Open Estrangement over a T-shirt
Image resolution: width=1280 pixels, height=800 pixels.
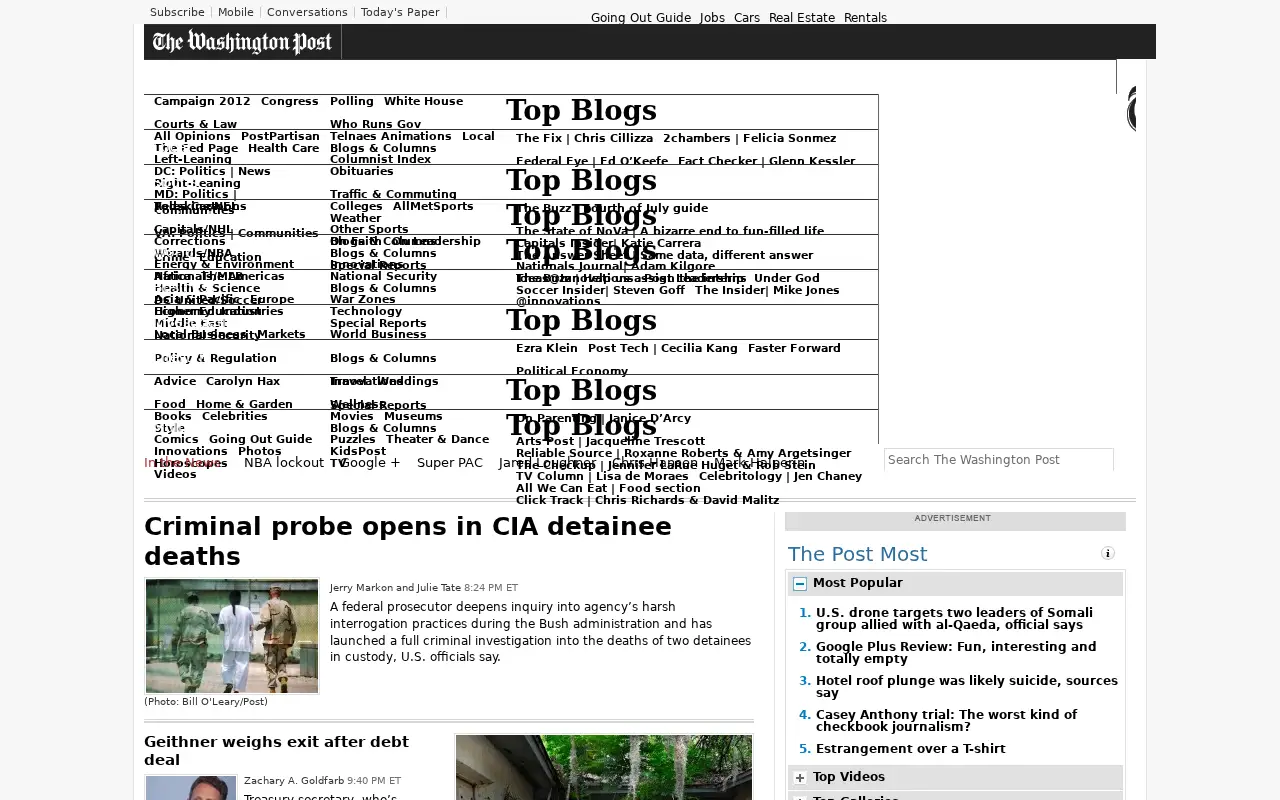point(911,749)
